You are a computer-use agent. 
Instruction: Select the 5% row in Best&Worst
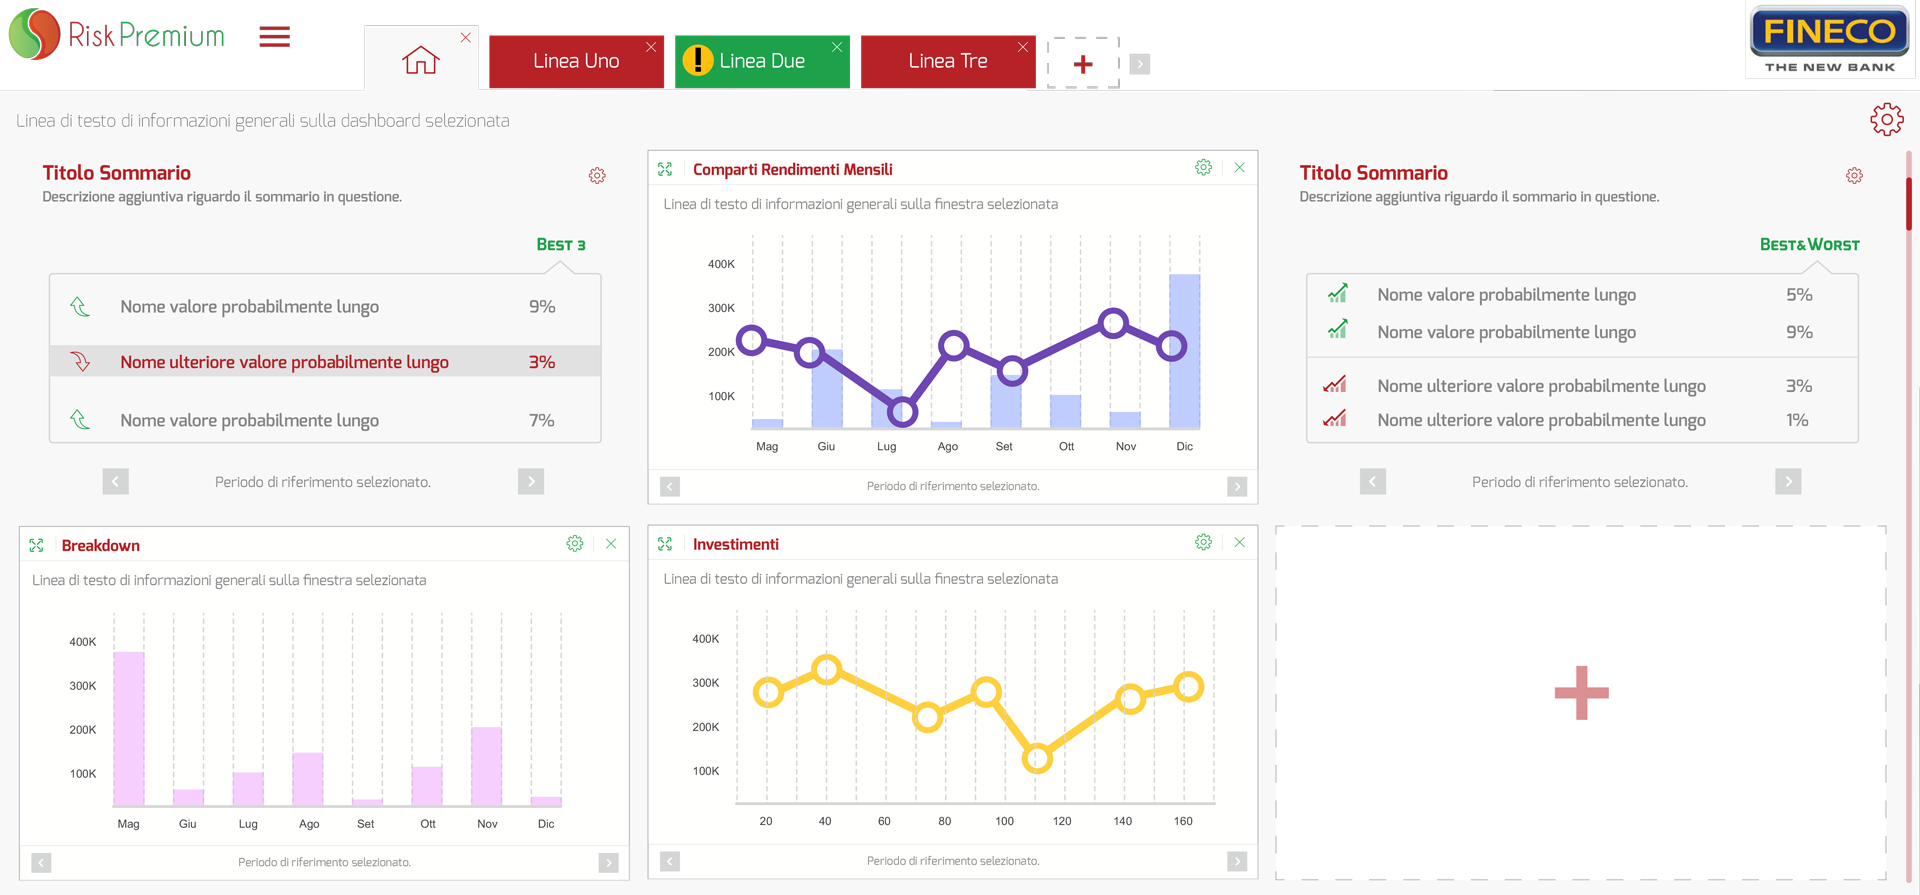1582,295
